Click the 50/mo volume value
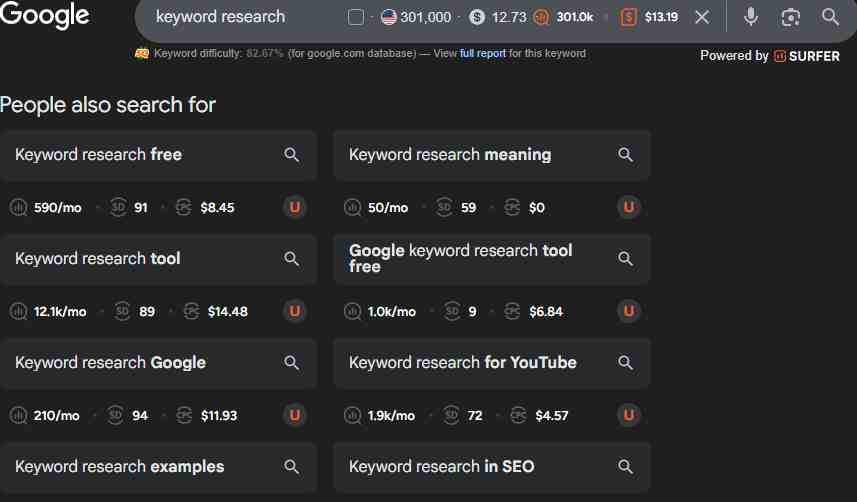The width and height of the screenshot is (857, 502). tap(388, 208)
